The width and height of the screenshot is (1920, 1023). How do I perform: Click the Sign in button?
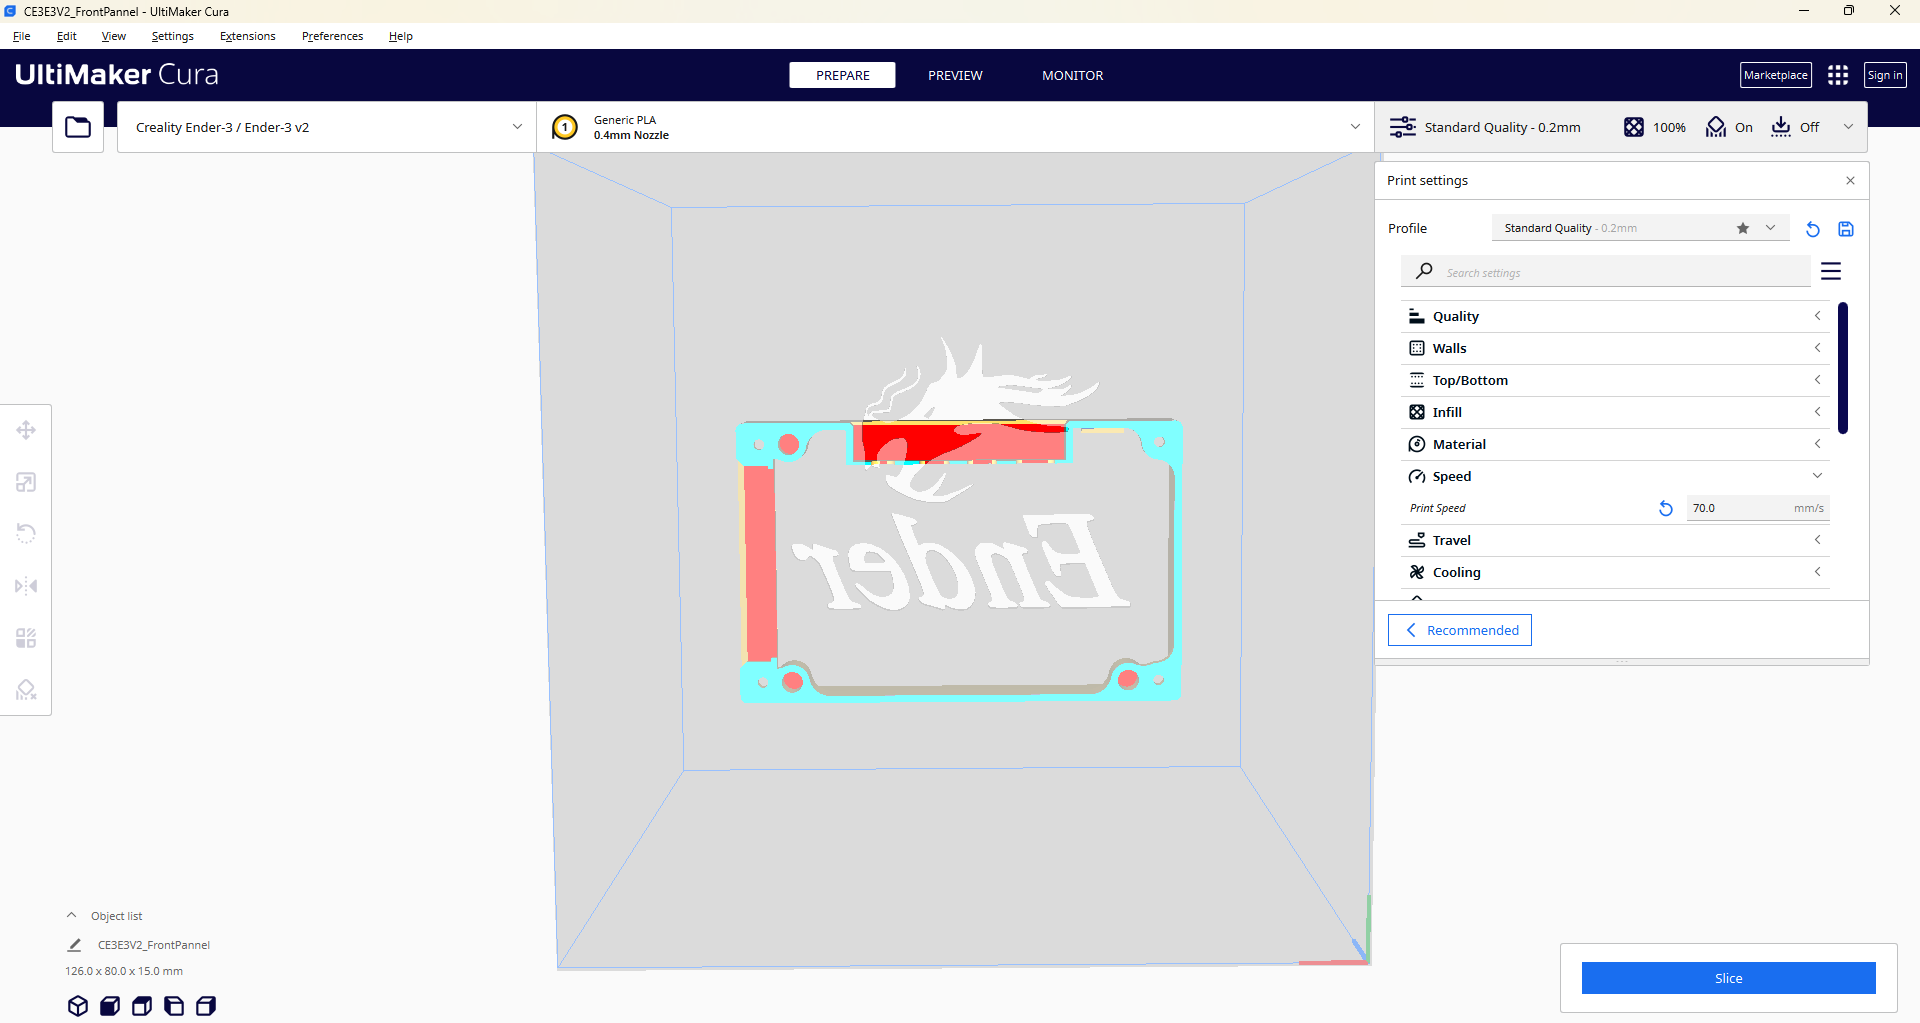tap(1885, 75)
